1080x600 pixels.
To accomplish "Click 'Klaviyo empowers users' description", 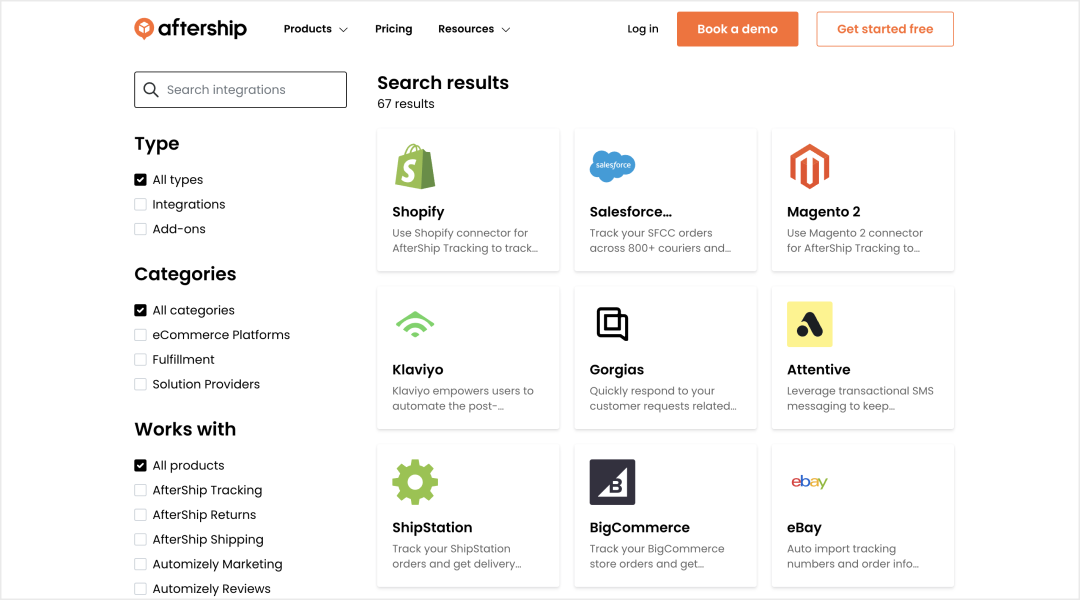I will tap(463, 398).
